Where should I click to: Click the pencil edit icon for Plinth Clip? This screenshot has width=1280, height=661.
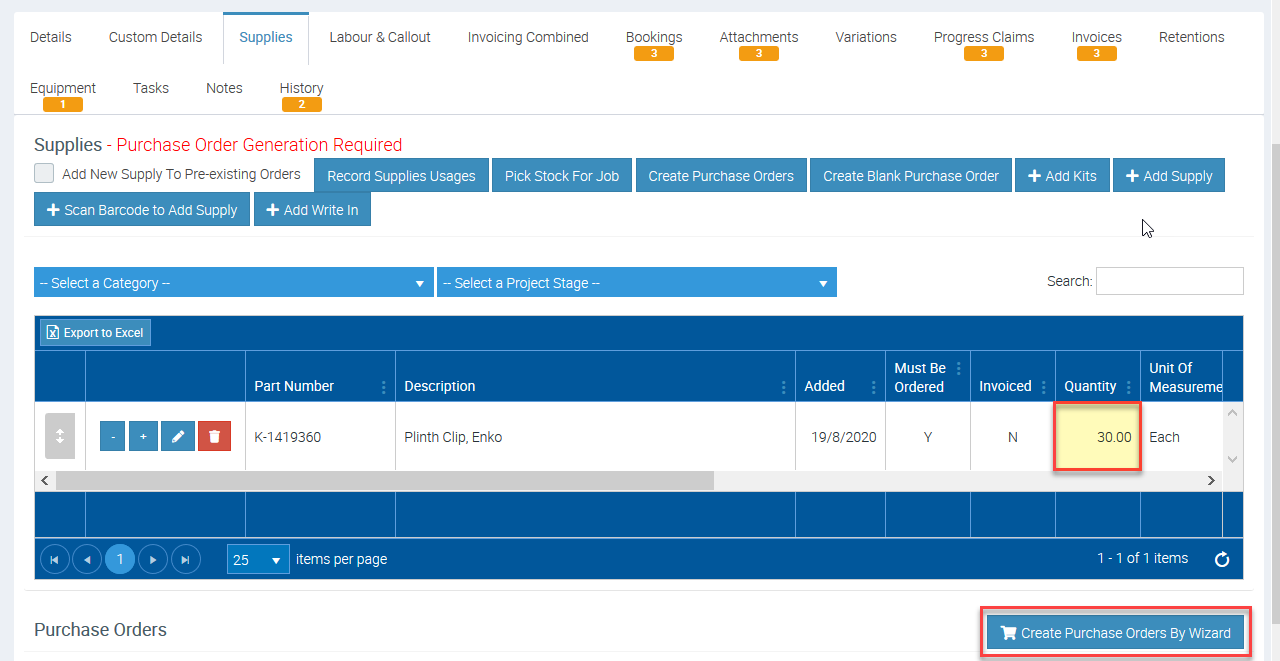(x=178, y=436)
